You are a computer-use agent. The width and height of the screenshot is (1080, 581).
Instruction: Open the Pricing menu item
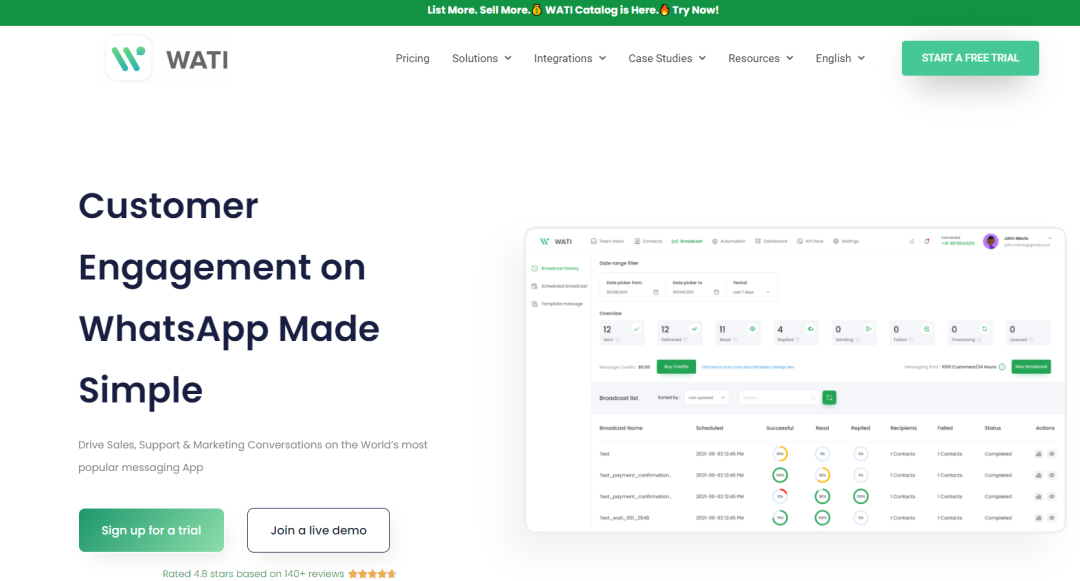click(413, 59)
